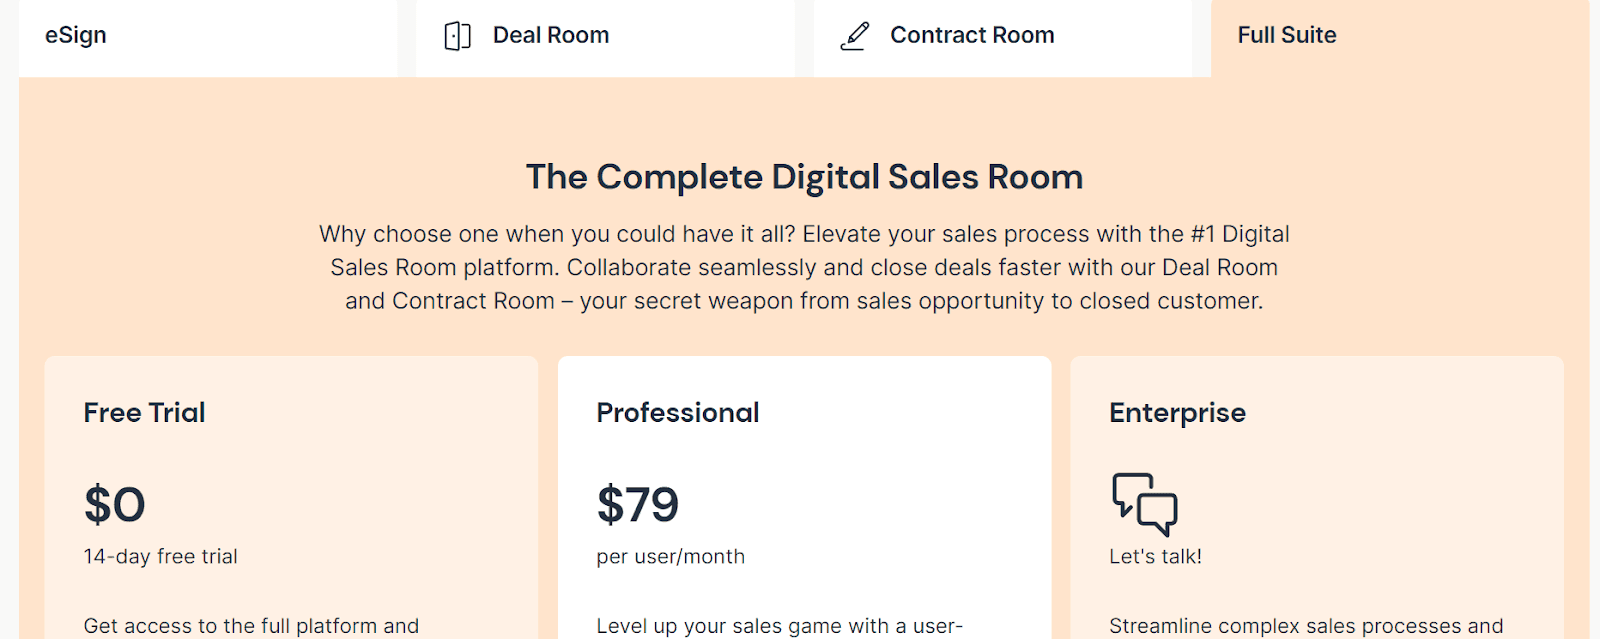Click the "Why choose one" description paragraph

[x=804, y=267]
